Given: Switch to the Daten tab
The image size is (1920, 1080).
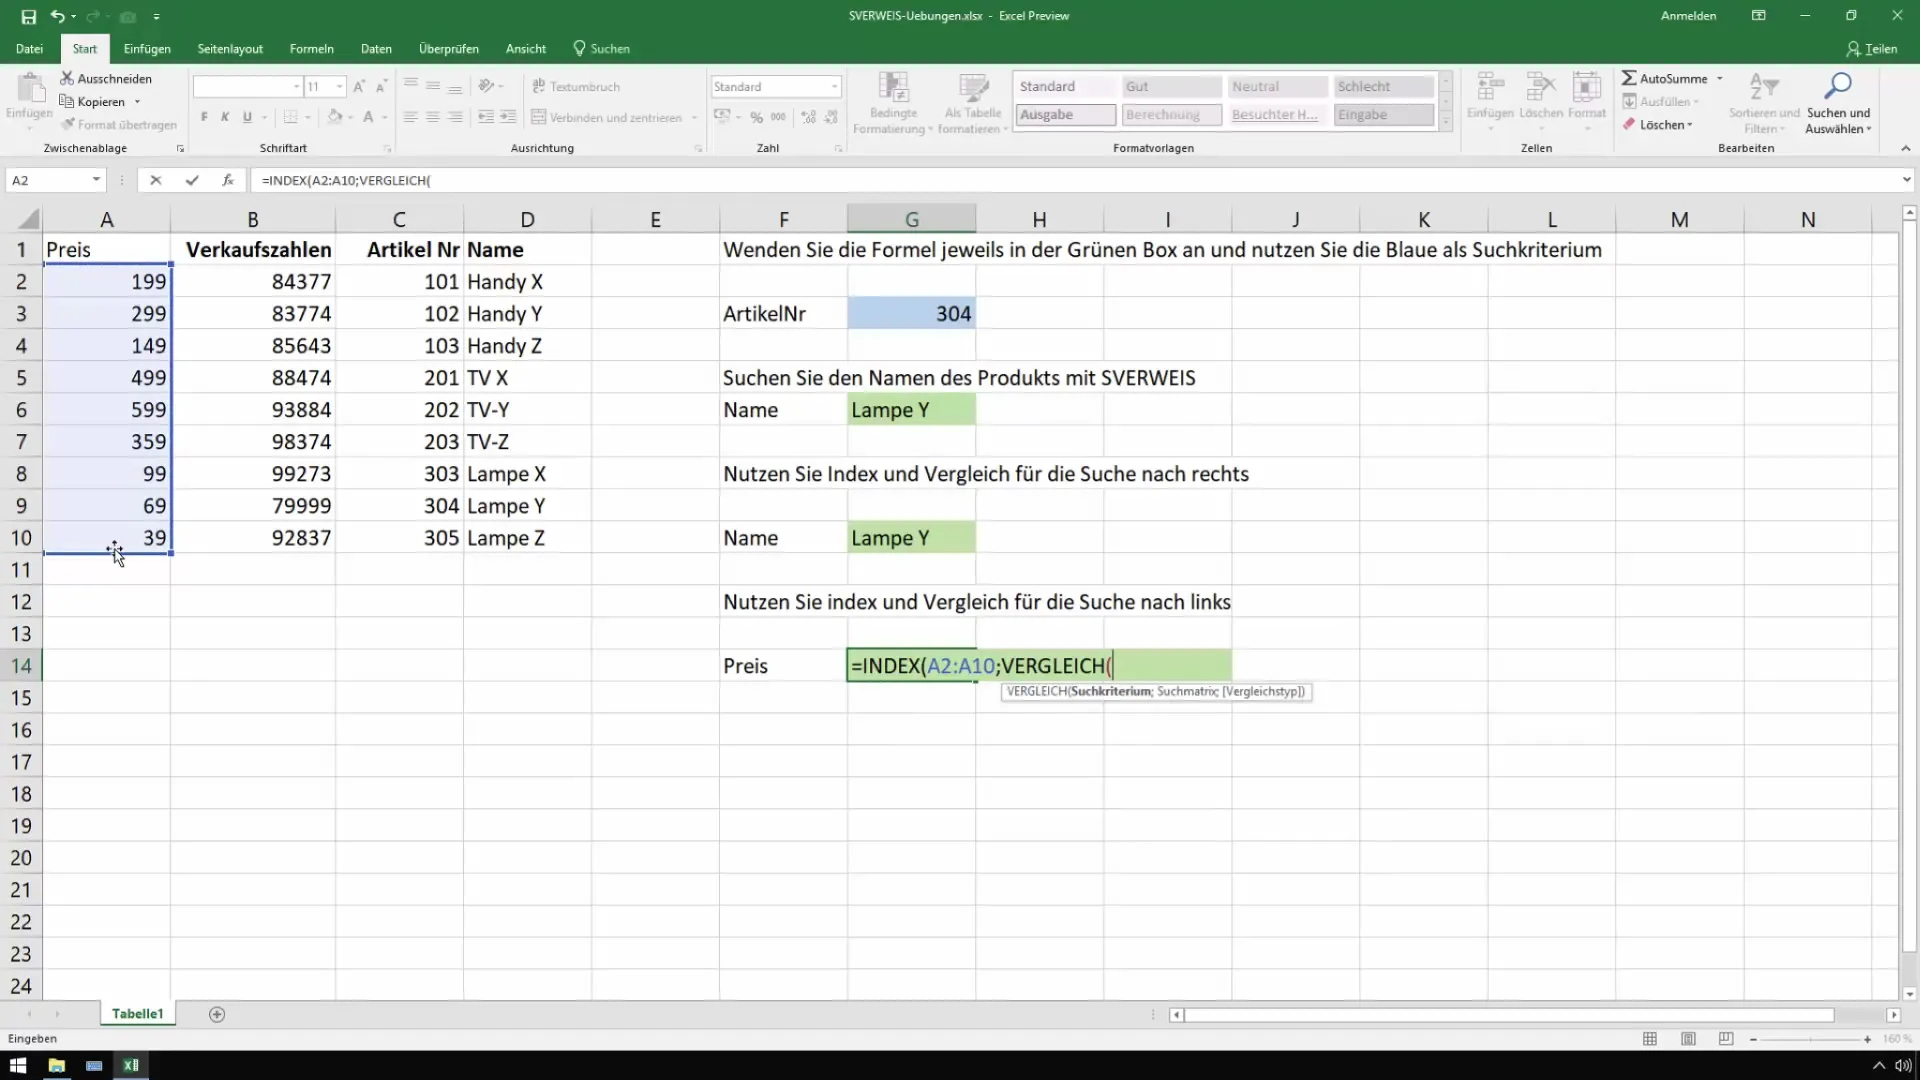Looking at the screenshot, I should [376, 48].
